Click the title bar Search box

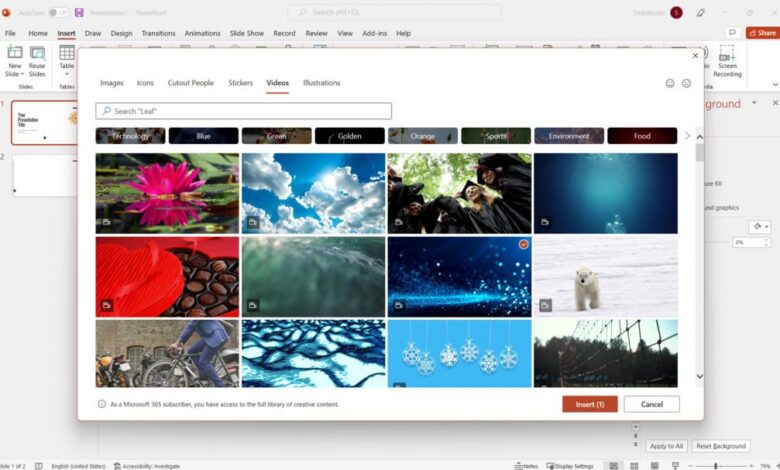pos(394,12)
